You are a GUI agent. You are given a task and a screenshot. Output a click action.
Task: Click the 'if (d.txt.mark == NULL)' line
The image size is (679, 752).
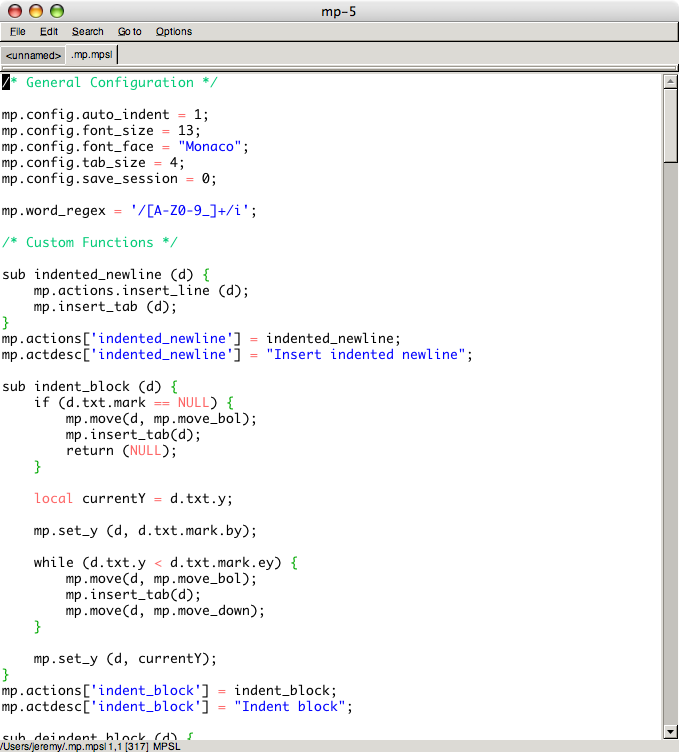coord(133,402)
